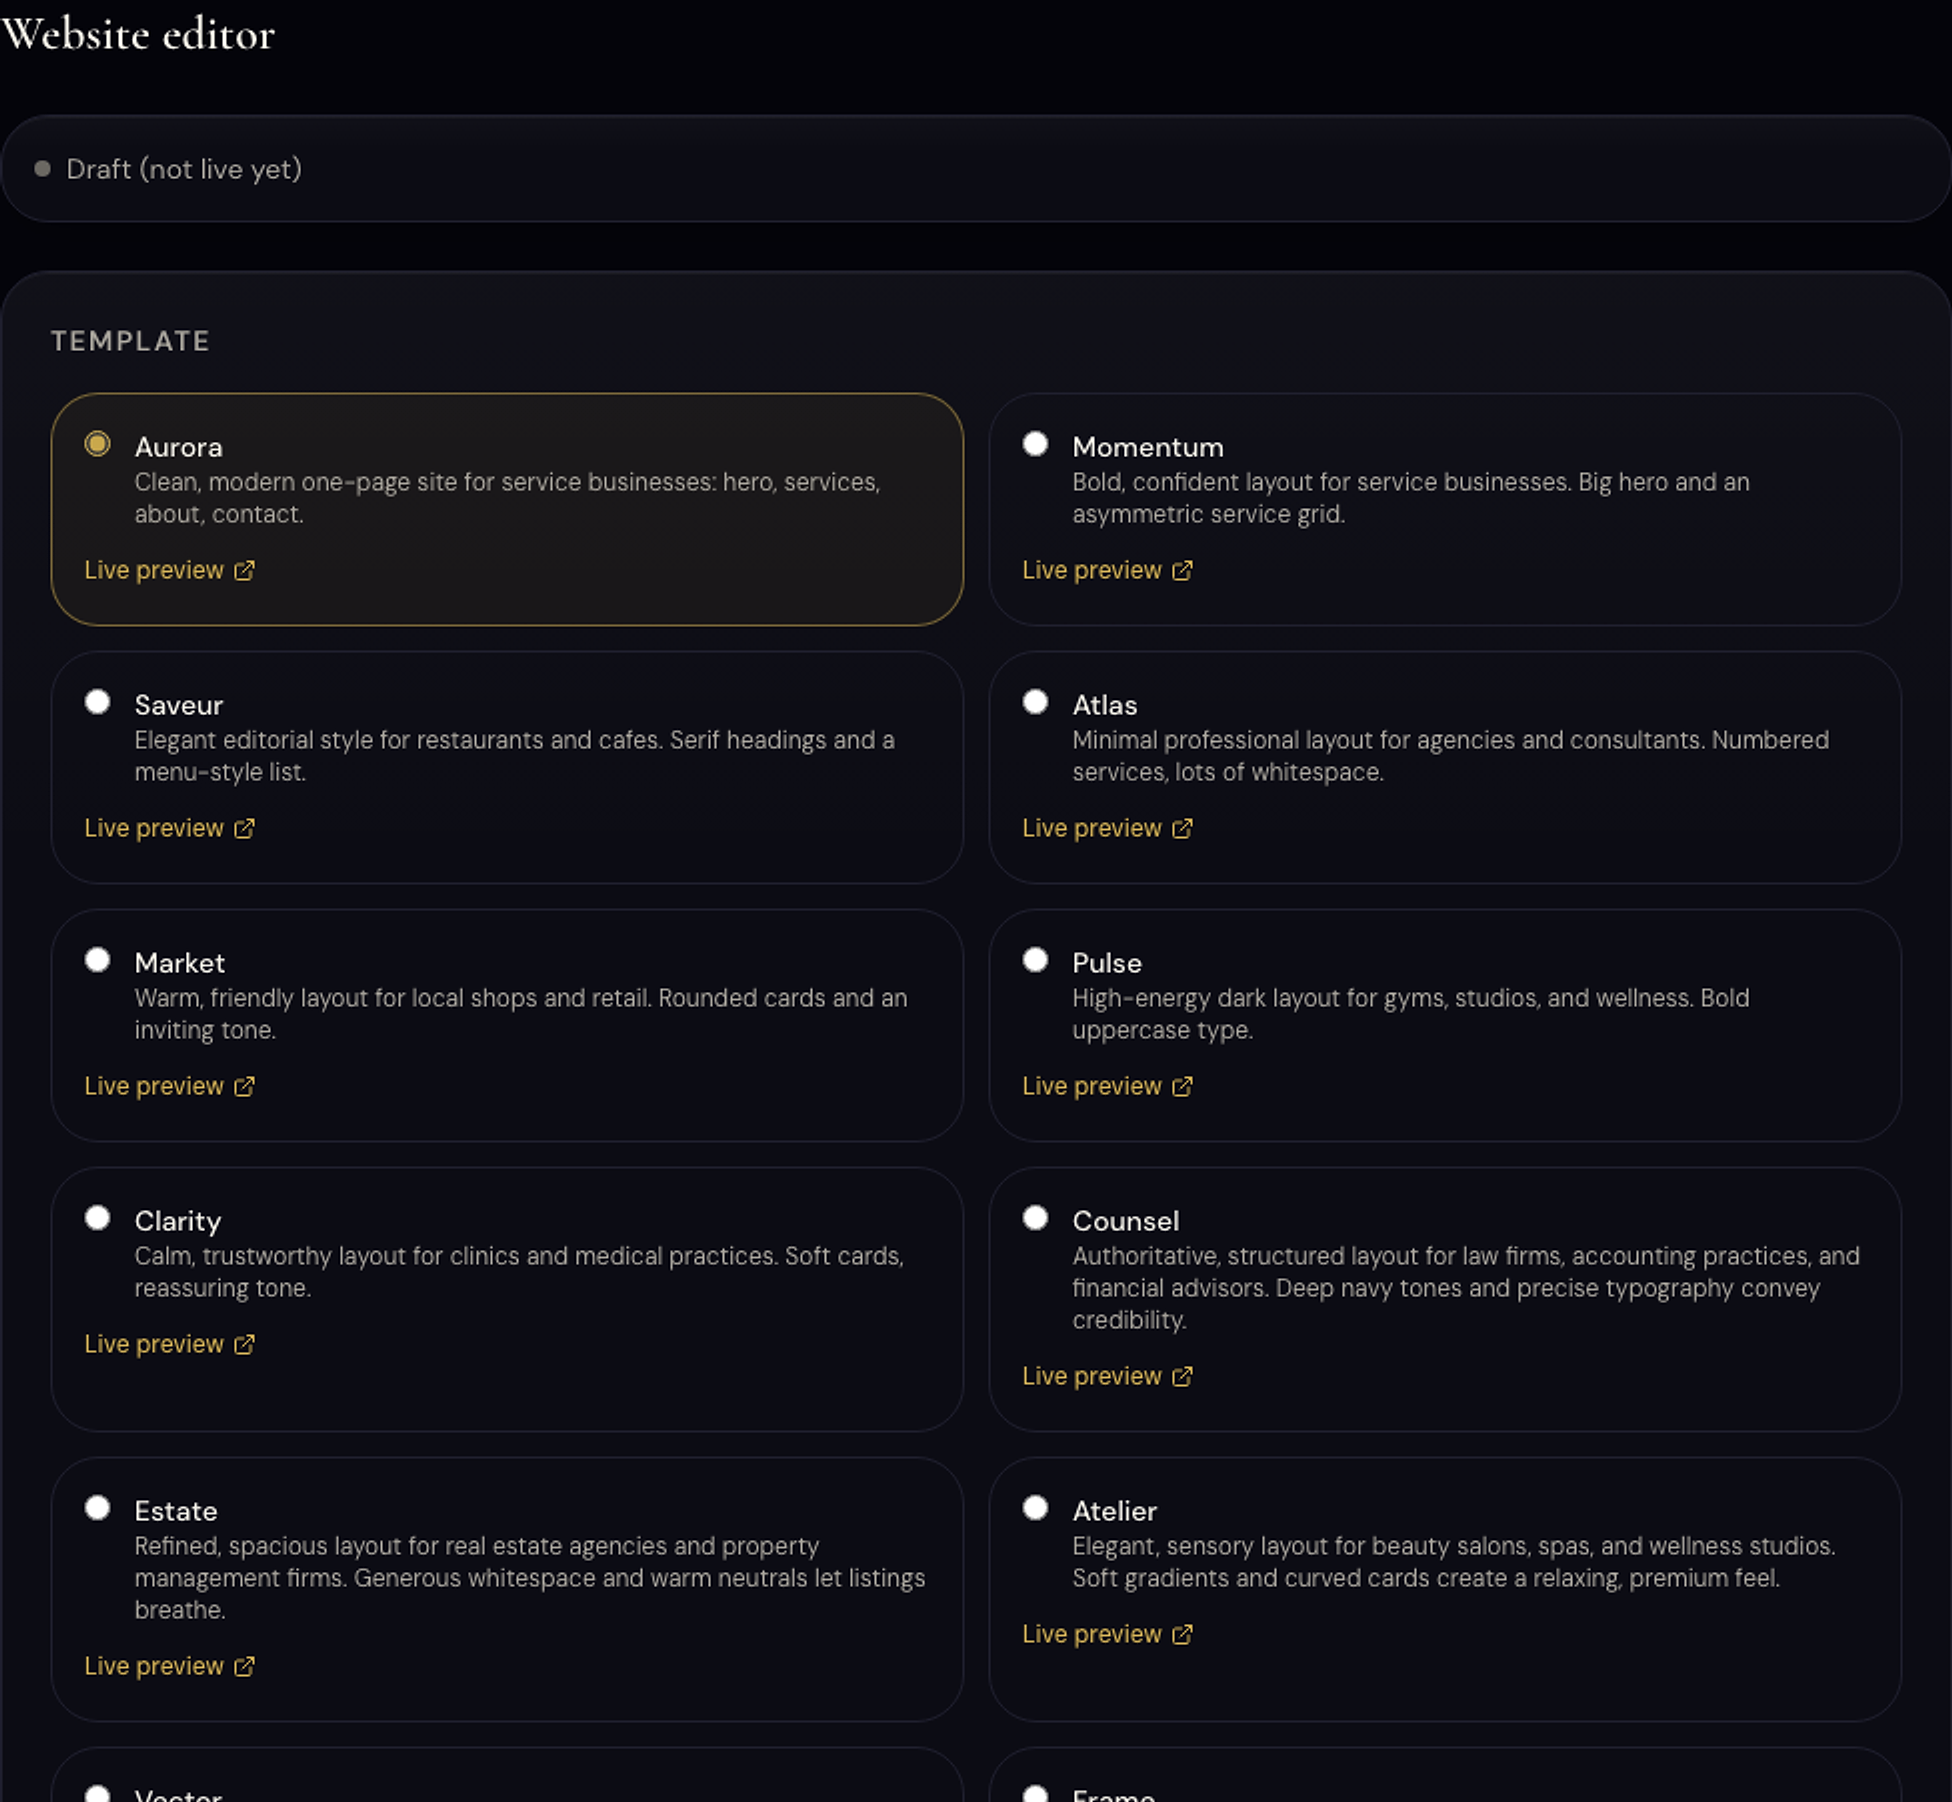Click Atlas description about agencies and consultants
Screen dimensions: 1952x1802
[1451, 756]
